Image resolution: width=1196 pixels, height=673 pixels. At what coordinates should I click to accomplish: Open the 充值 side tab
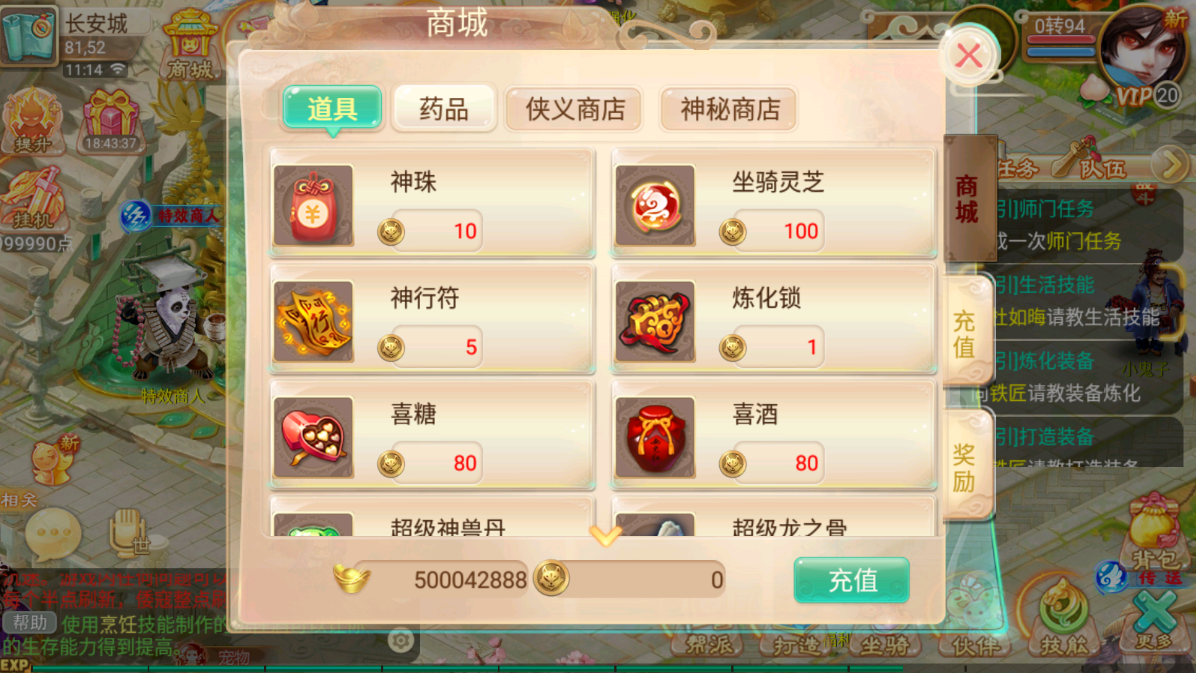tap(966, 333)
